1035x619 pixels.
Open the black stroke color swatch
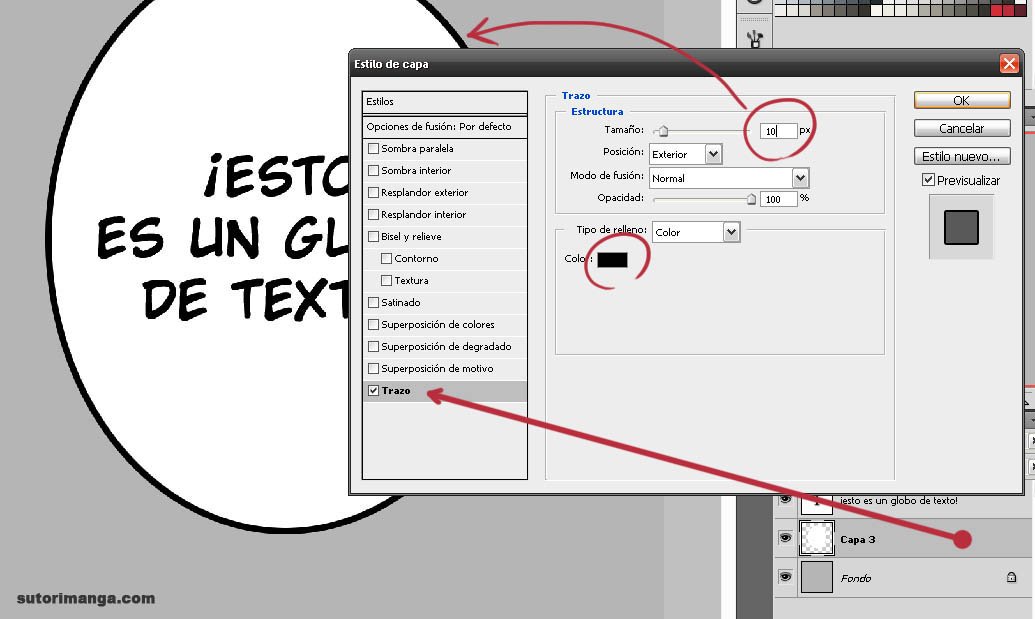click(612, 260)
